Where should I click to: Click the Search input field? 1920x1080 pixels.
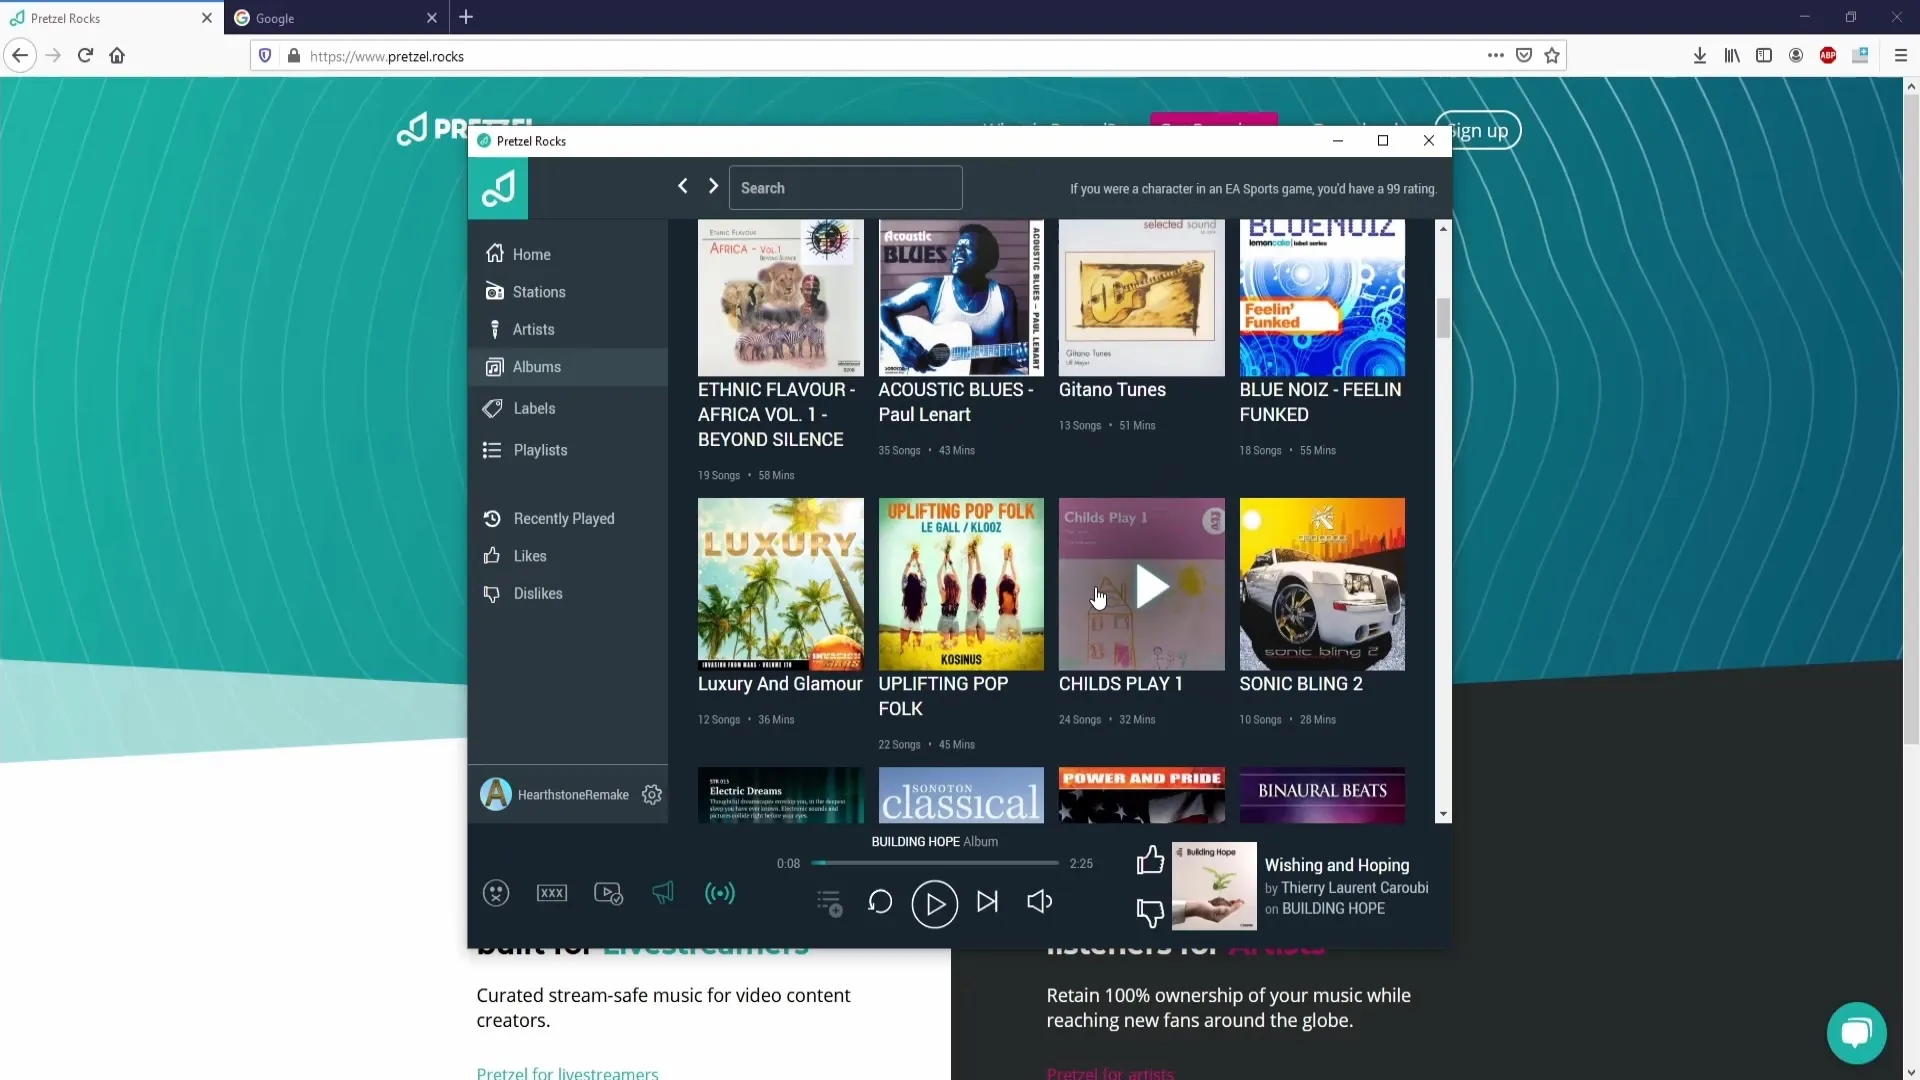(845, 187)
